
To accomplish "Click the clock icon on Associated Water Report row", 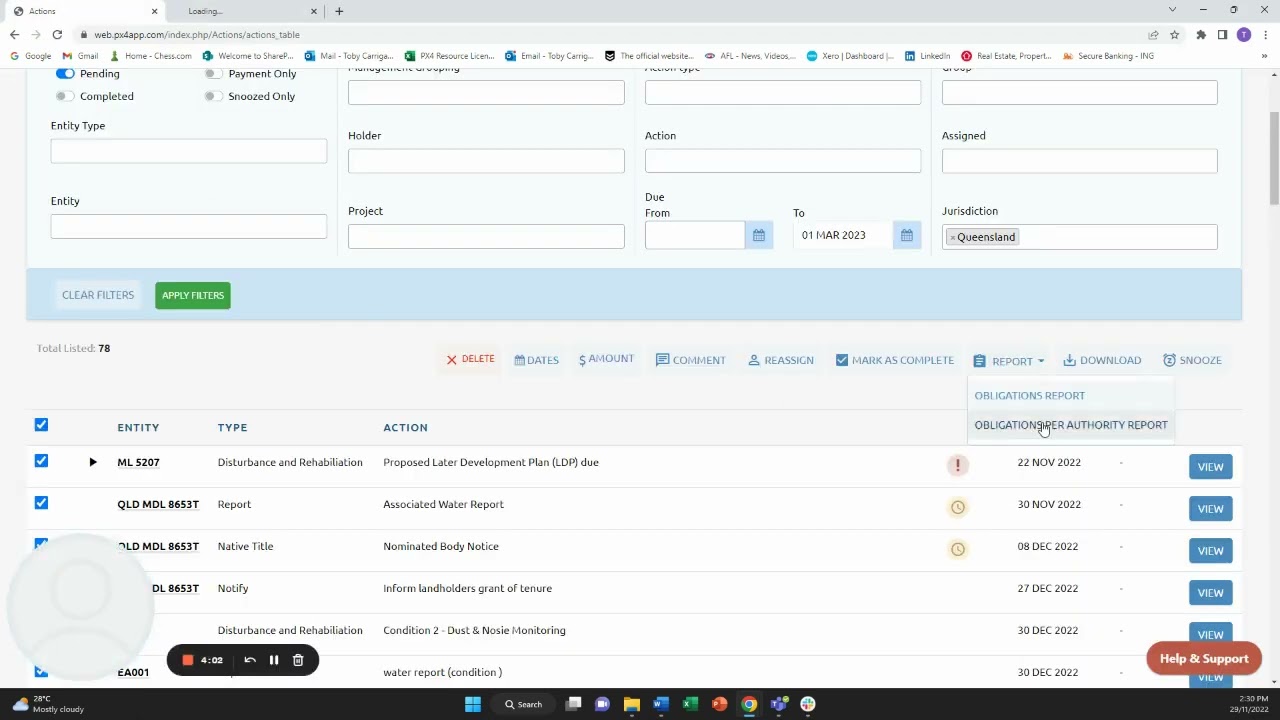I will pyautogui.click(x=958, y=507).
